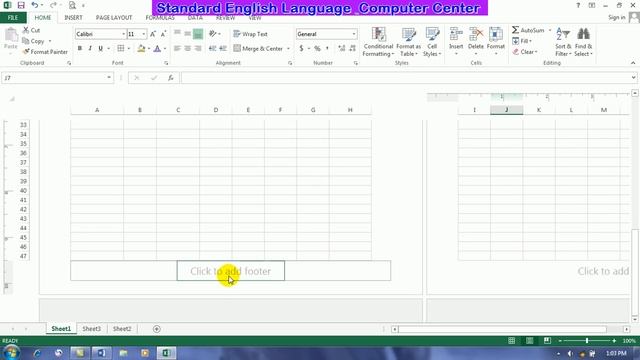Screen dimensions: 640x360
Task: Choose Fill Color paint bucket
Action: click(x=141, y=49)
